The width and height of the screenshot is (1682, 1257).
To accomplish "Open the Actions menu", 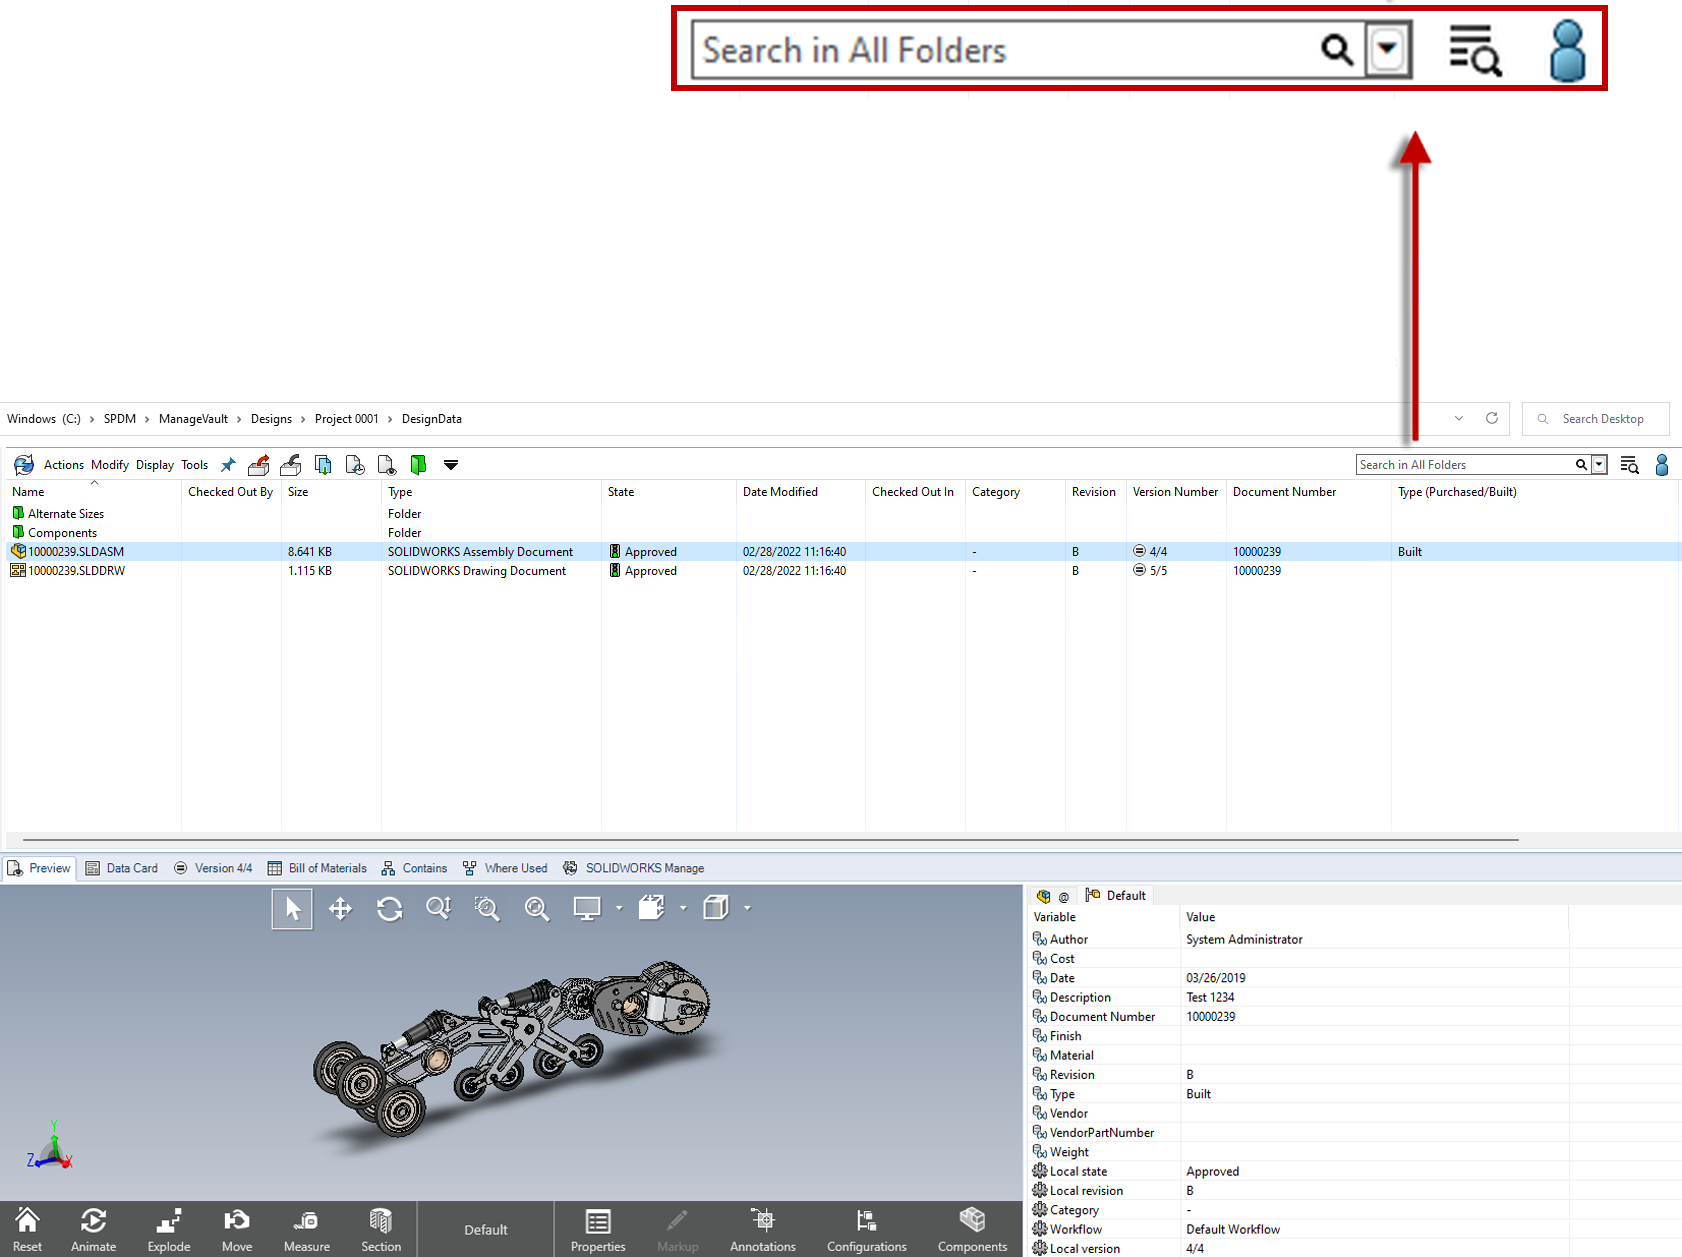I will [x=64, y=465].
